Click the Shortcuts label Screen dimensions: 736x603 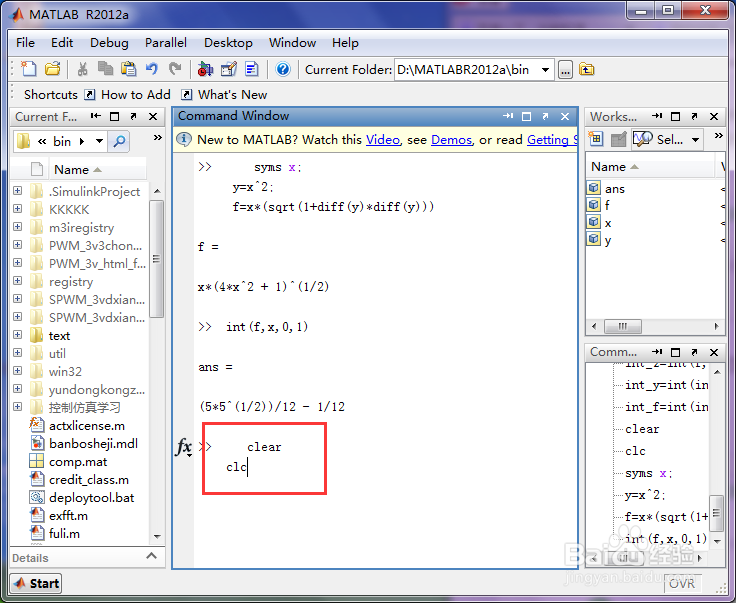point(51,94)
